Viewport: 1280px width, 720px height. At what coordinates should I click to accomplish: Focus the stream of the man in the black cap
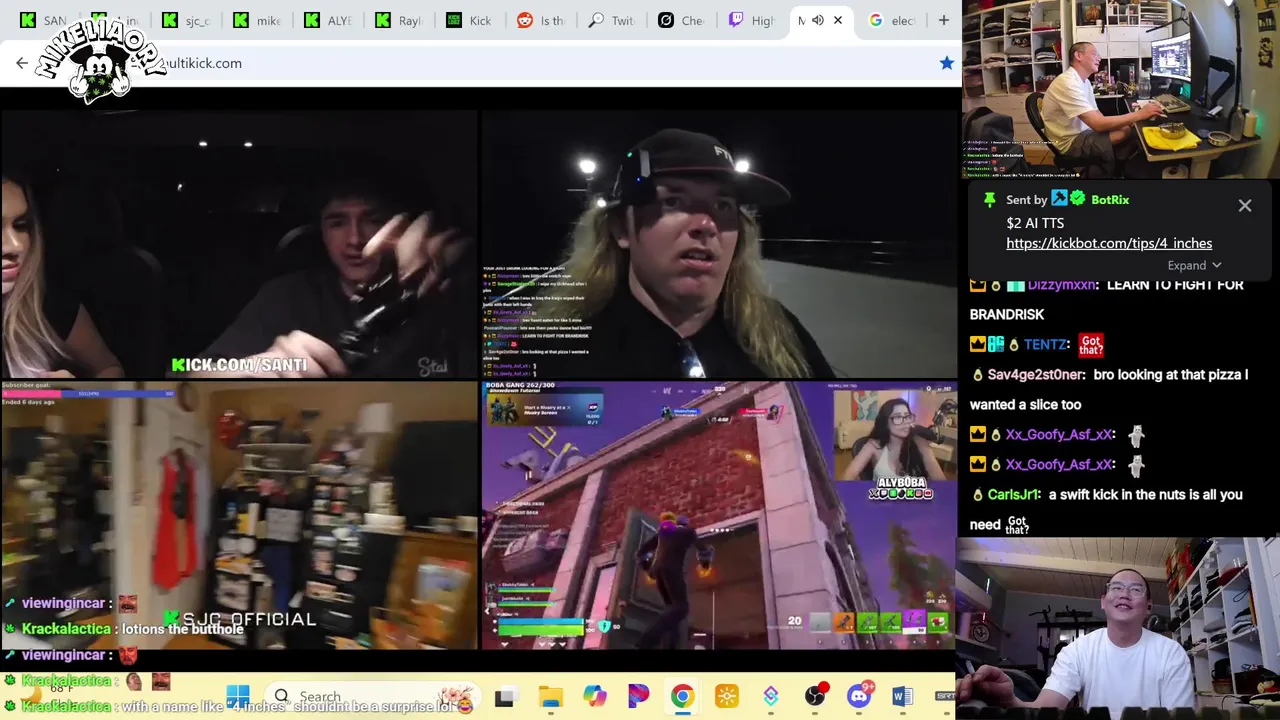719,244
